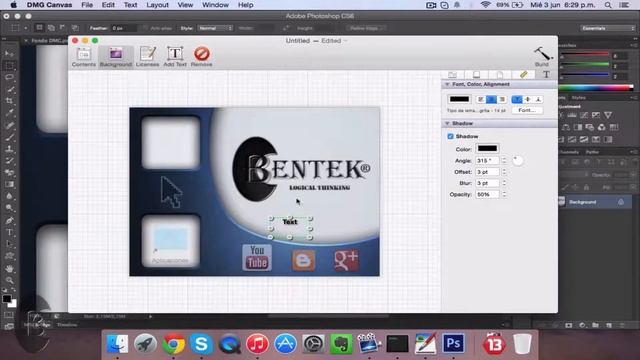Open the Style dropdown in Photoshop
The image size is (640, 360).
[x=215, y=28]
